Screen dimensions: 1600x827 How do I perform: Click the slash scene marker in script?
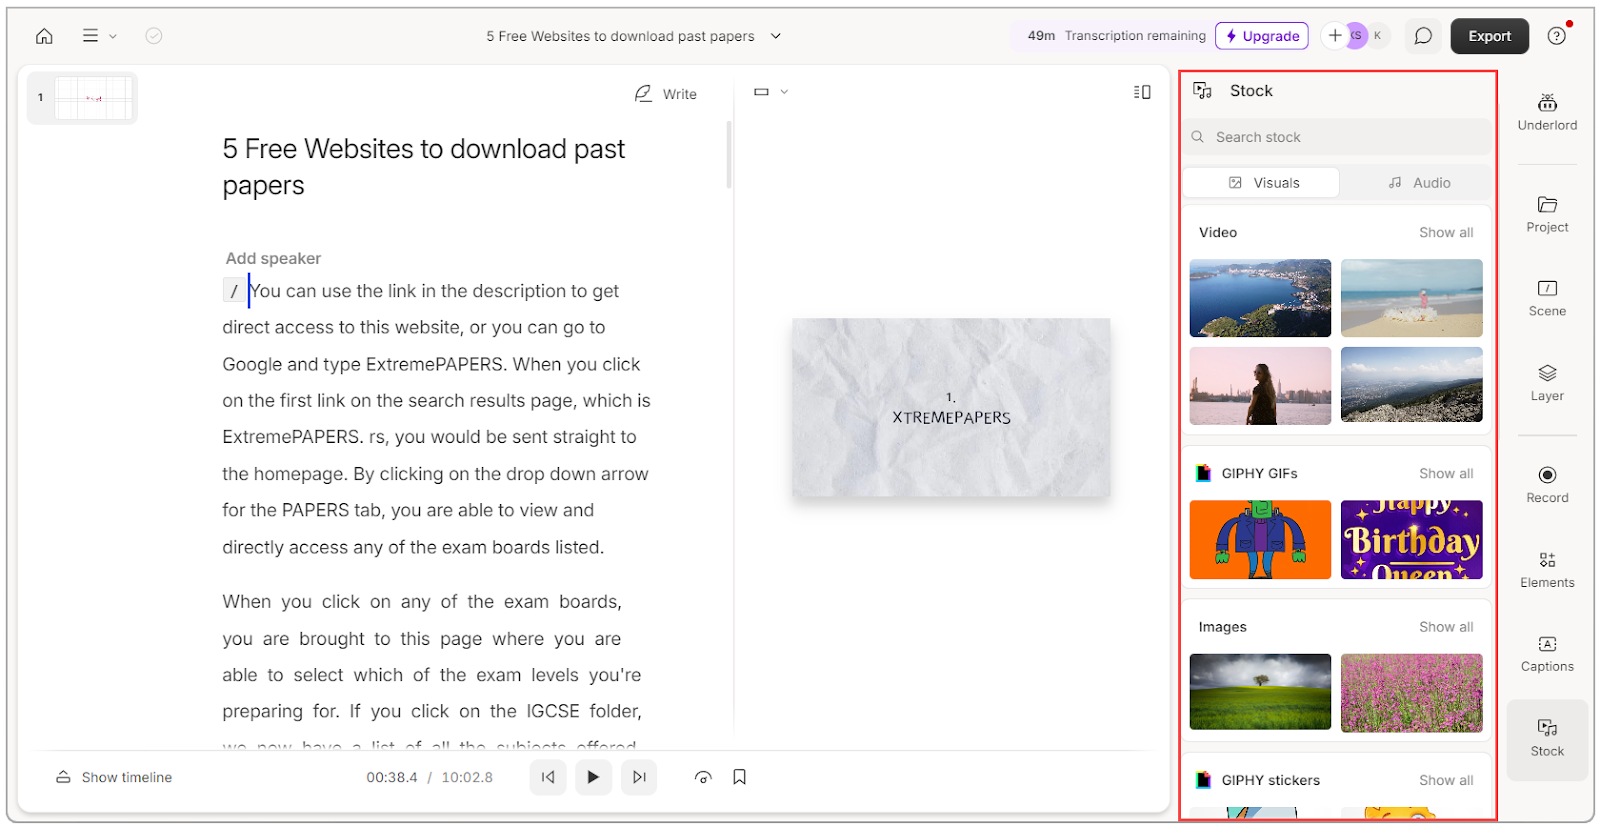tap(234, 291)
